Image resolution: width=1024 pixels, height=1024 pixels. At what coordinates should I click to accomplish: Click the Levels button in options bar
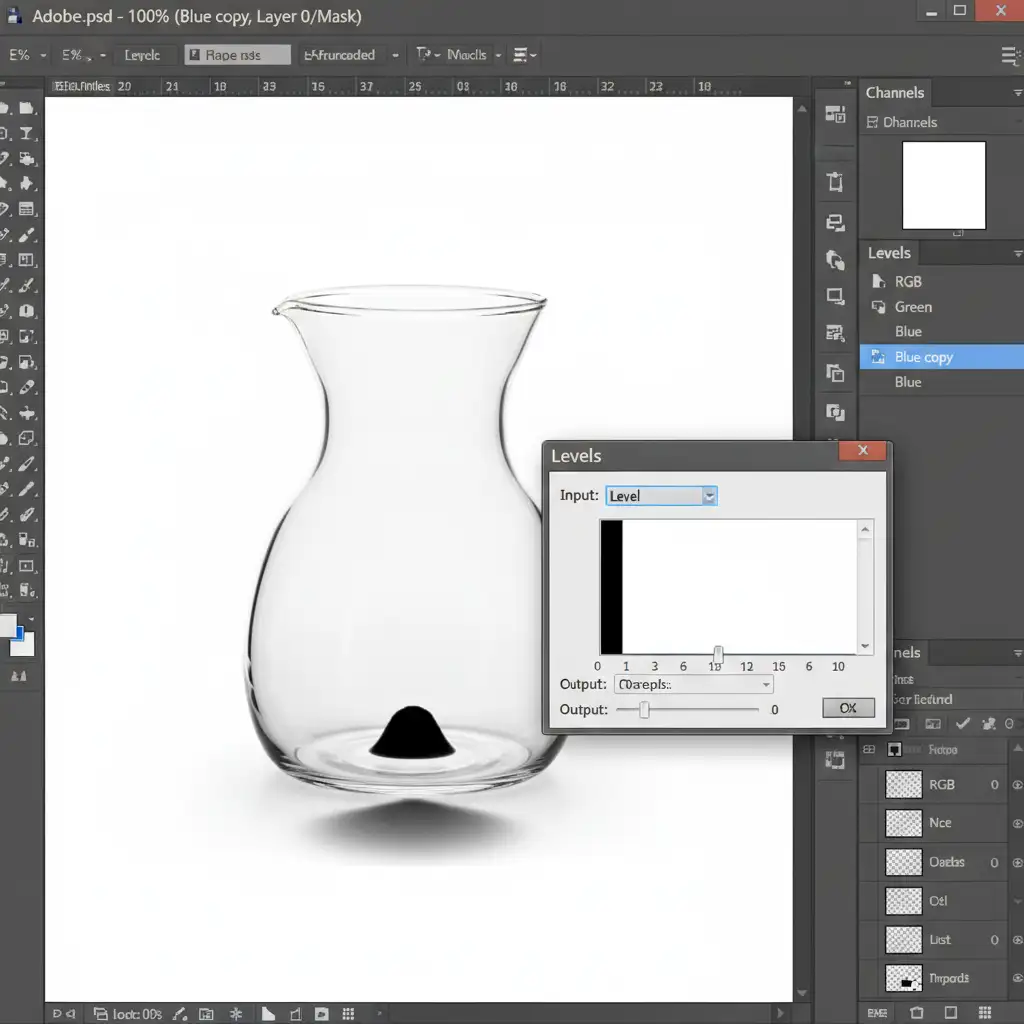[142, 55]
